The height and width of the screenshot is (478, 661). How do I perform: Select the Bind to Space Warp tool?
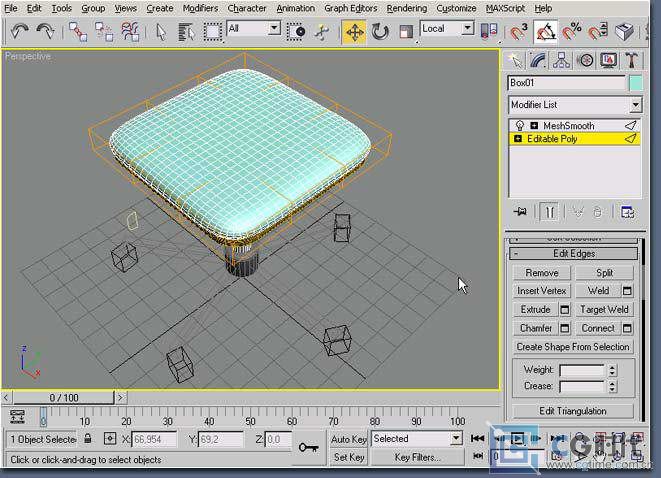point(130,32)
